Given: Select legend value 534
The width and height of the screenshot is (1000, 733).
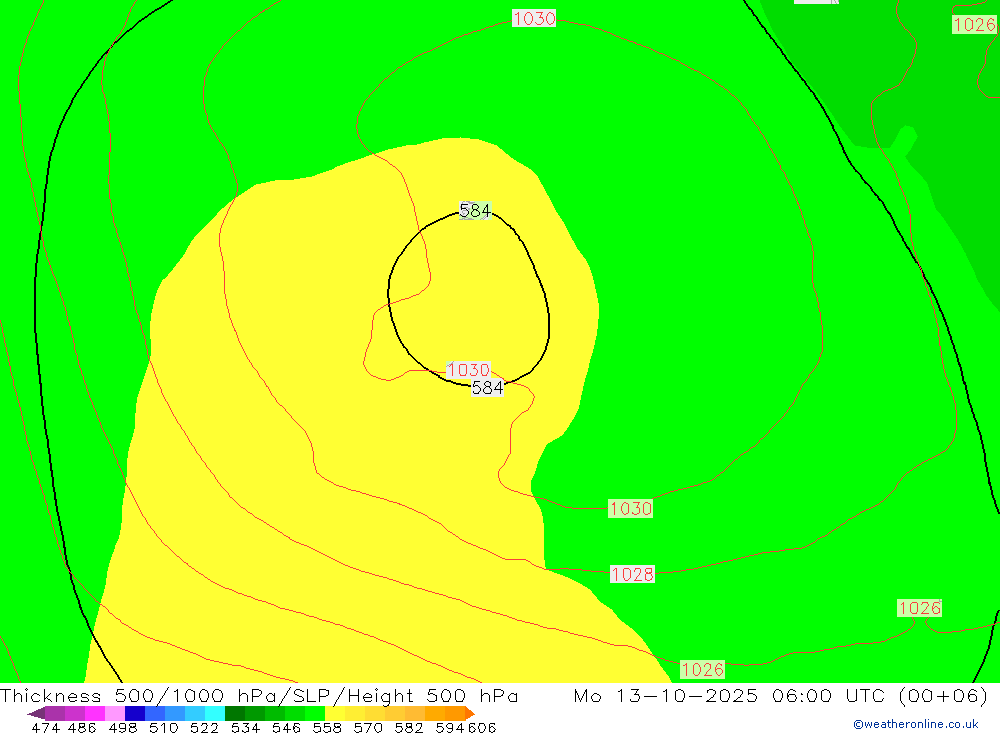Looking at the screenshot, I should pyautogui.click(x=246, y=727).
